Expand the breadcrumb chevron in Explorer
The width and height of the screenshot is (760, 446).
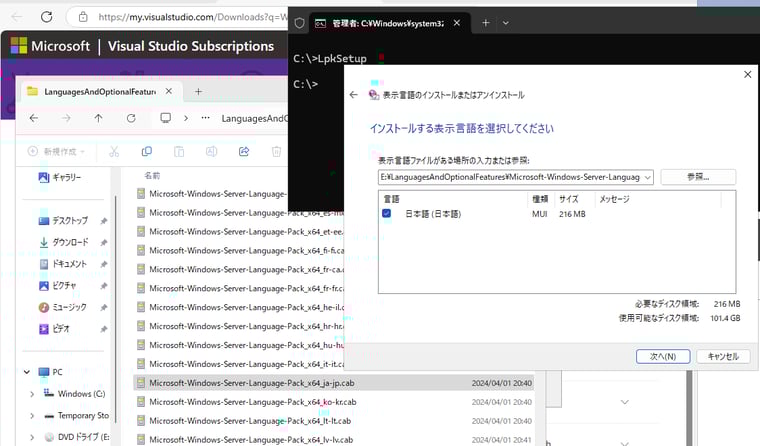186,118
